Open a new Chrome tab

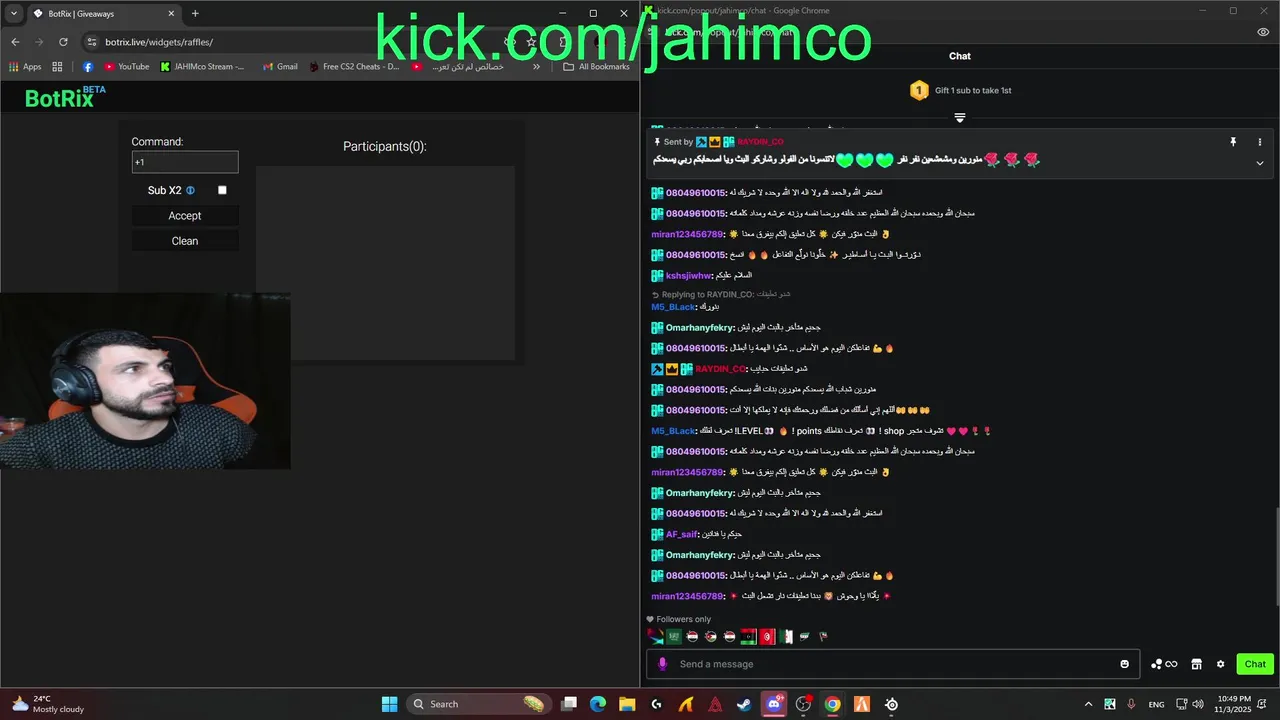195,14
